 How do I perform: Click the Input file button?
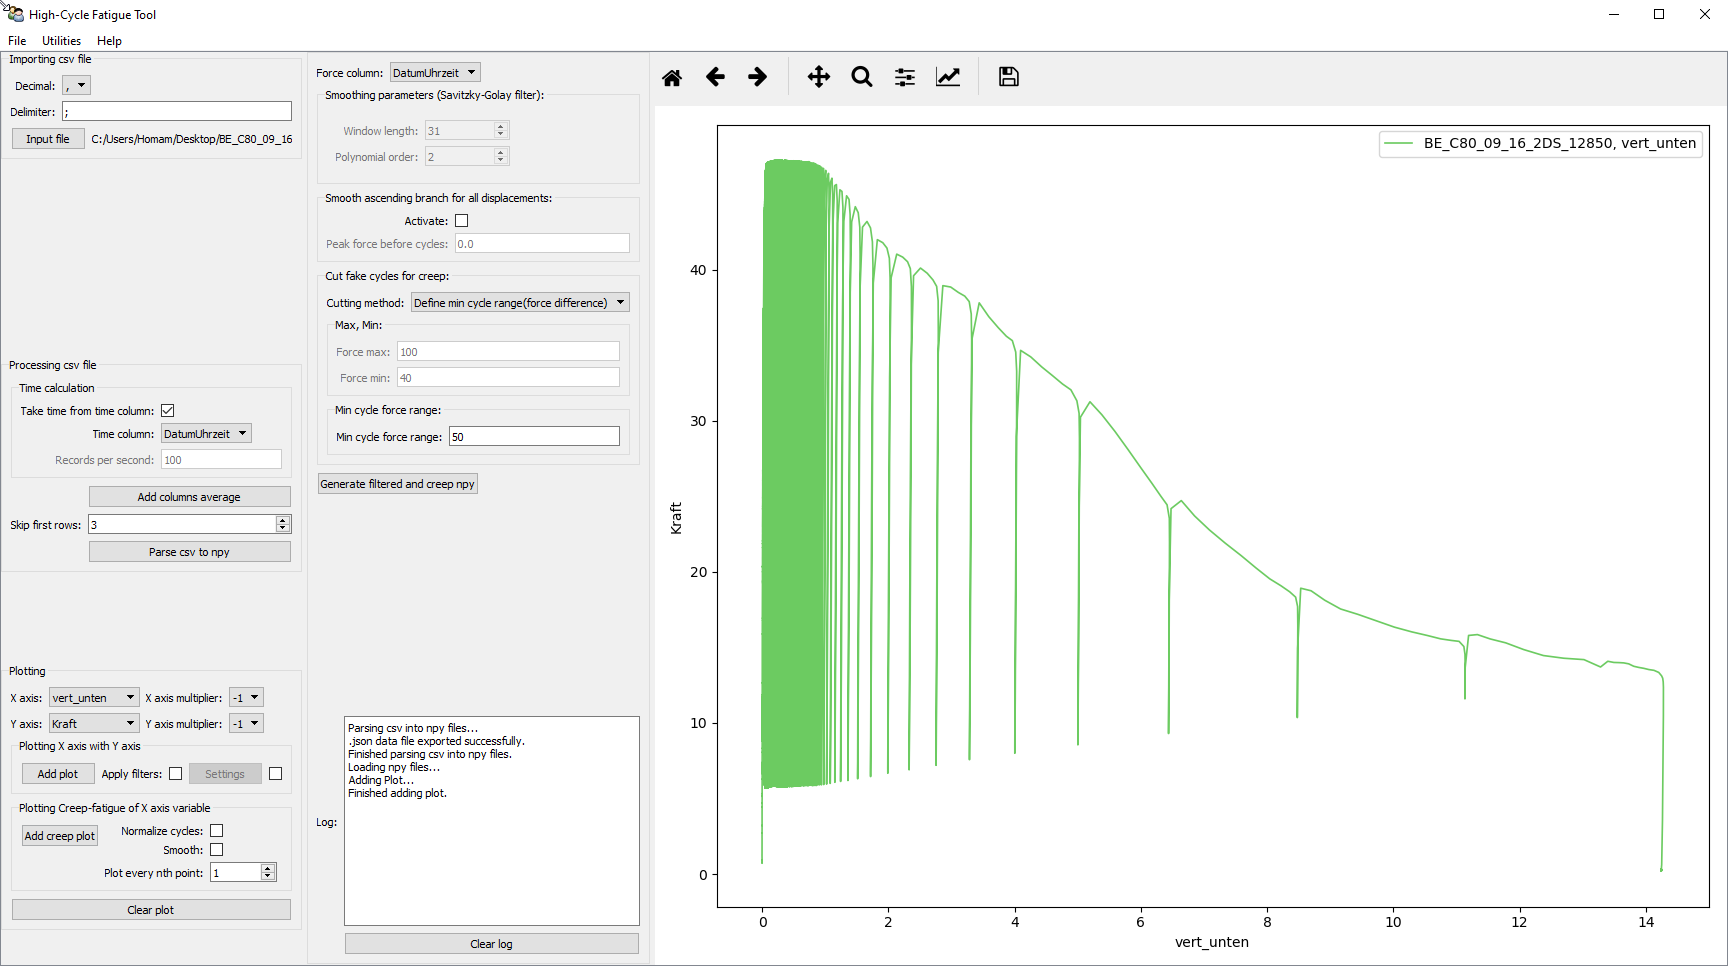pos(48,139)
